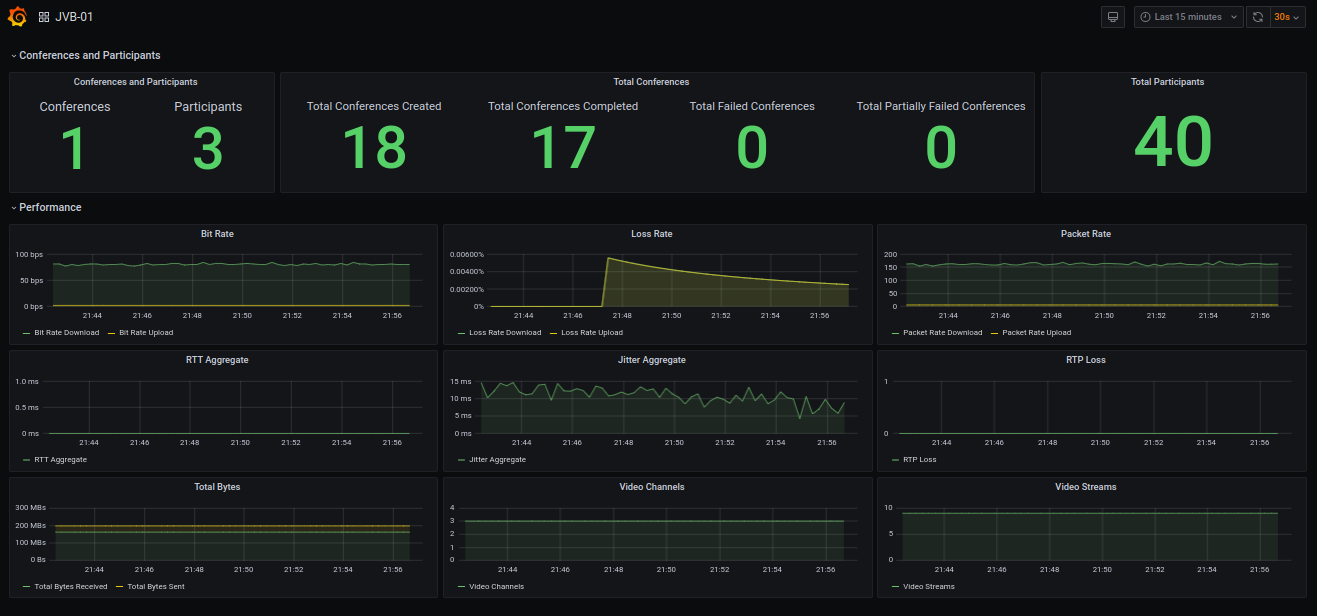This screenshot has width=1317, height=616.
Task: Open the Loss Rate panel title menu
Action: pos(652,234)
